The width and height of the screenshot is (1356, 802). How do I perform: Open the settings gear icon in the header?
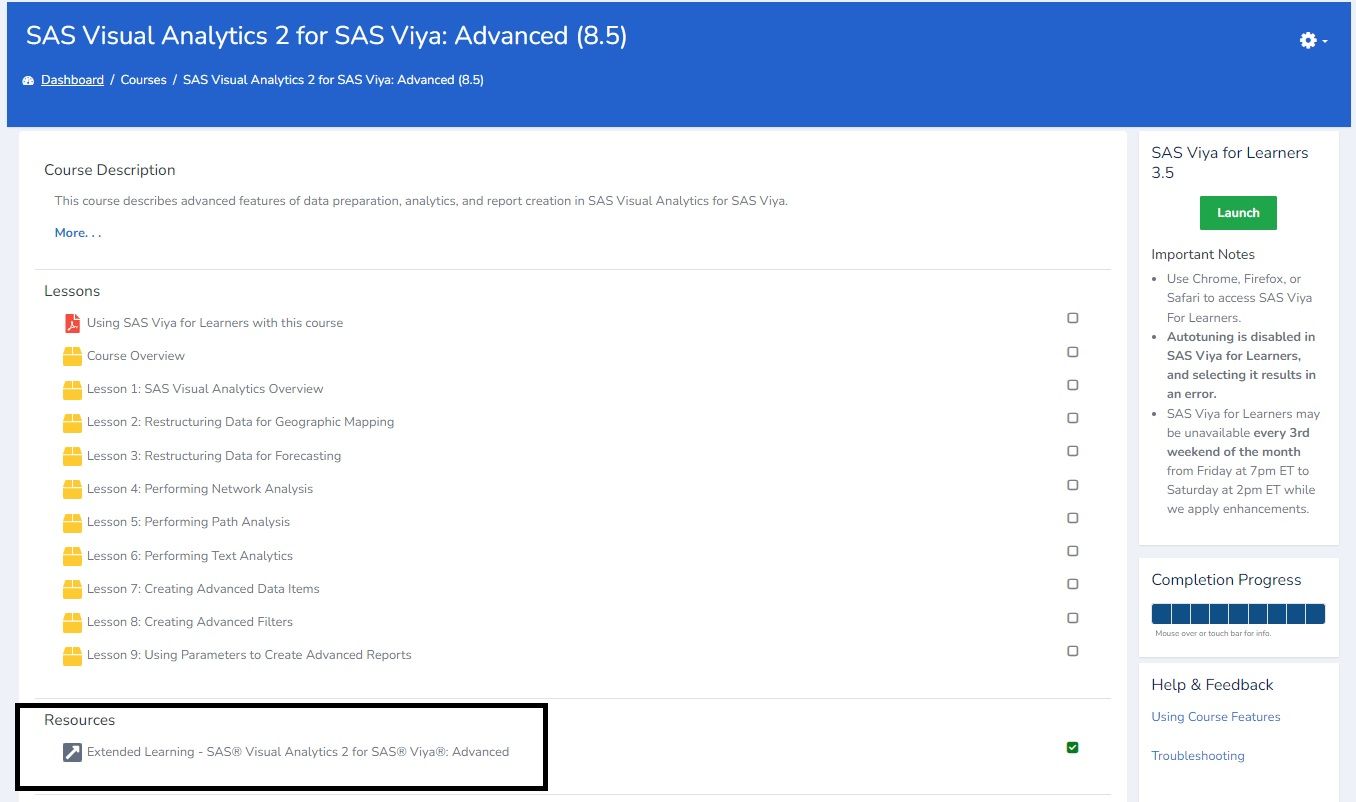[1306, 40]
